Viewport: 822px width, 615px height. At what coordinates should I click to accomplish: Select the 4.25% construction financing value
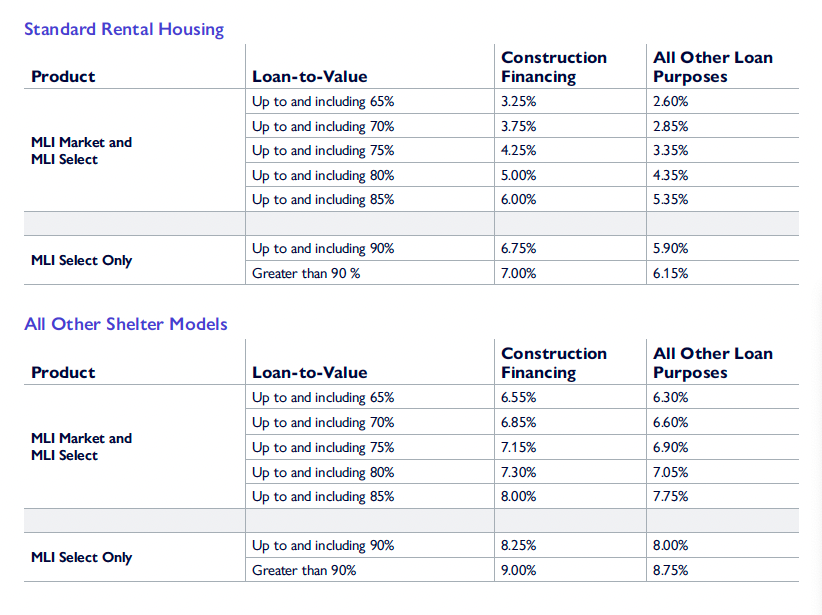pyautogui.click(x=519, y=151)
